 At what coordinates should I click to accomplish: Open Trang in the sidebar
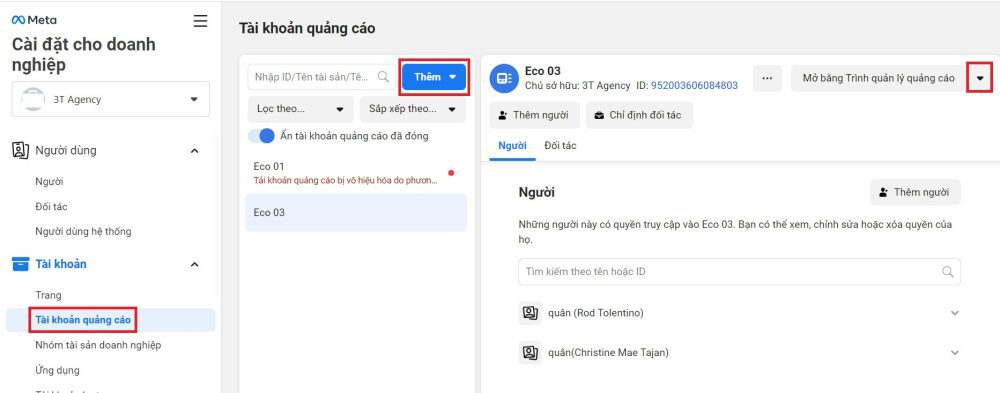pos(48,295)
